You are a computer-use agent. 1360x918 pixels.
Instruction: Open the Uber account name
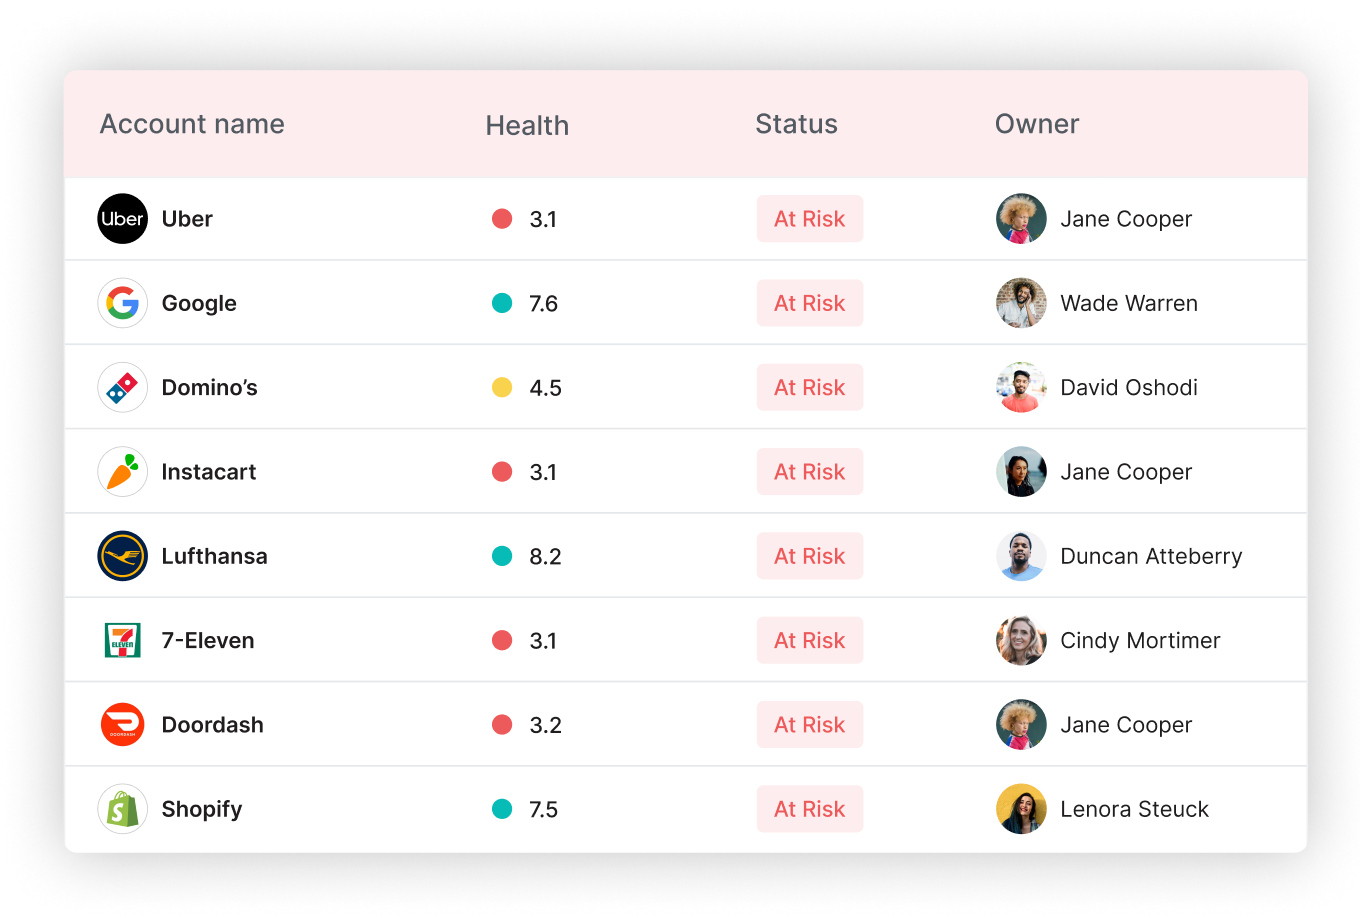[187, 219]
